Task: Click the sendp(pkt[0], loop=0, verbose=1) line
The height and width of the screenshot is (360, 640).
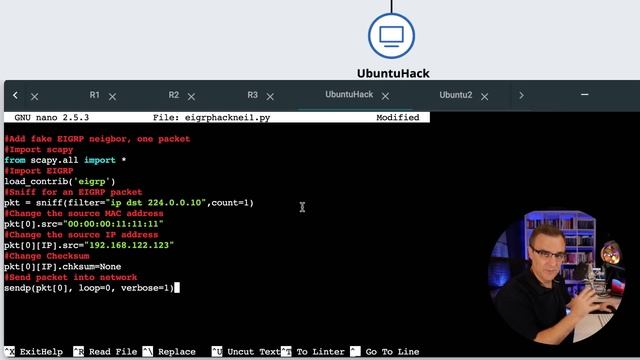Action: click(89, 288)
